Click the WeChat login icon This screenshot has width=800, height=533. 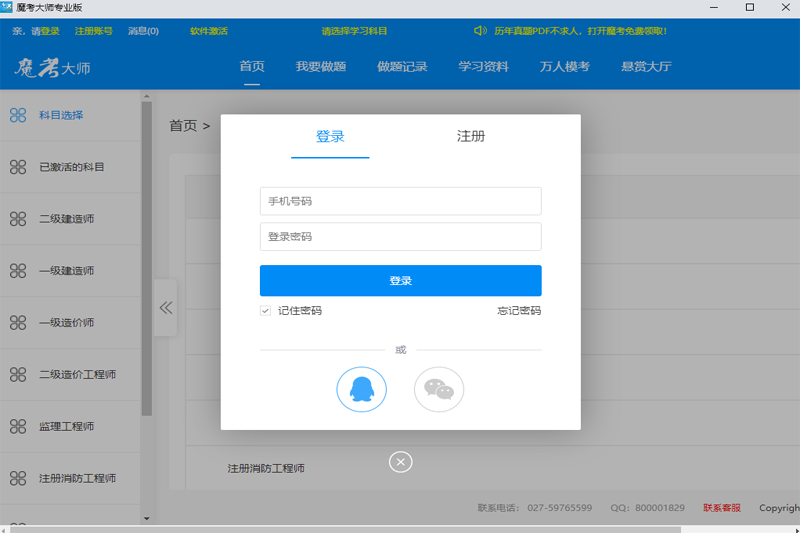click(439, 390)
